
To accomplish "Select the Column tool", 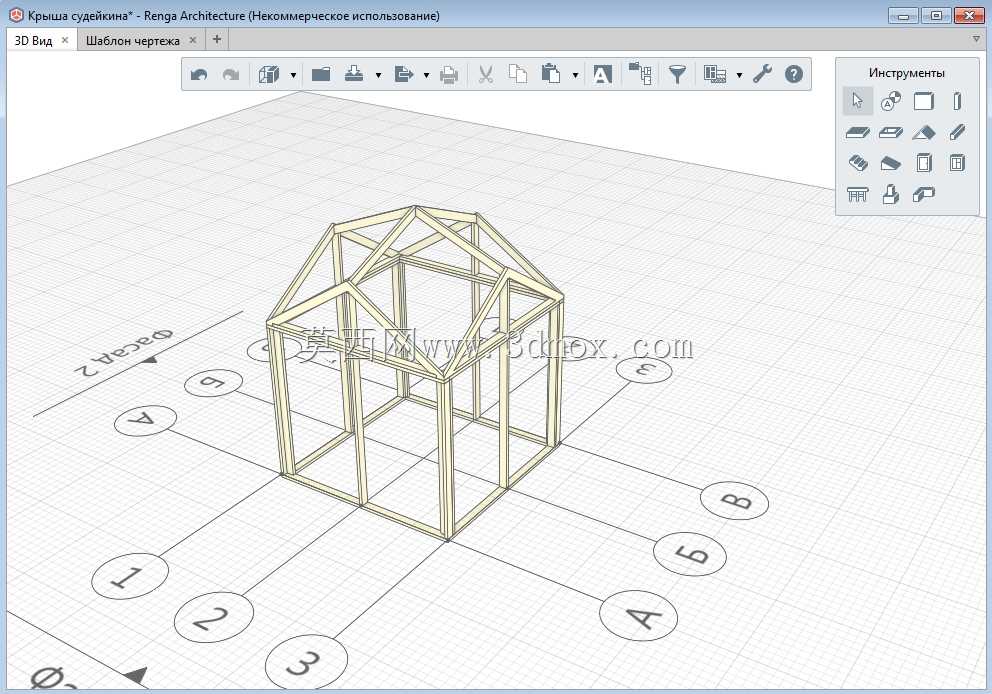I will [x=957, y=101].
